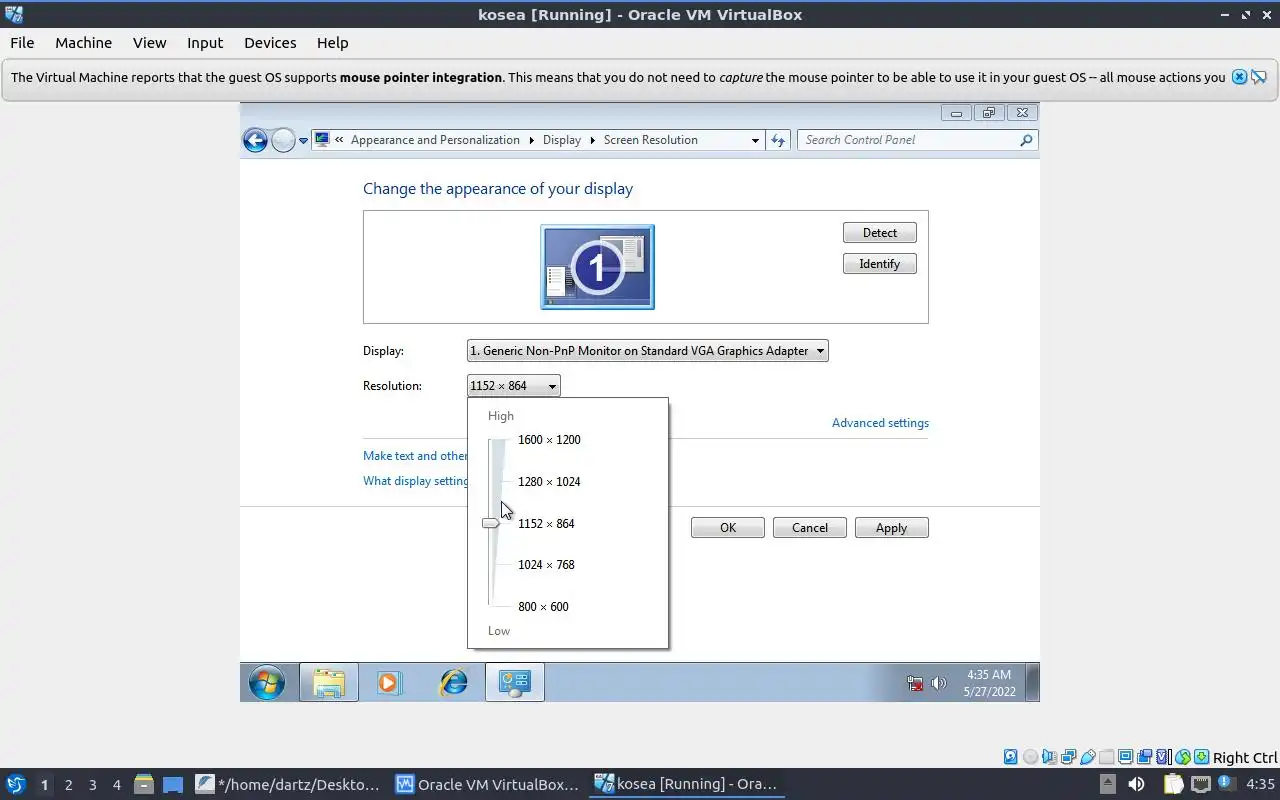The width and height of the screenshot is (1280, 800).
Task: Open the Advanced settings link
Action: pyautogui.click(x=880, y=423)
